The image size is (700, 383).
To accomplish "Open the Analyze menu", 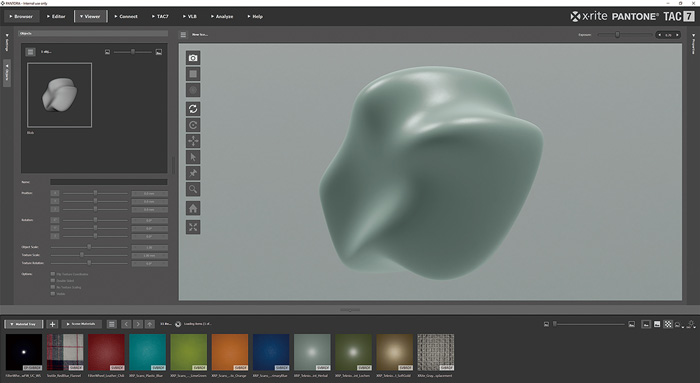I will click(222, 17).
